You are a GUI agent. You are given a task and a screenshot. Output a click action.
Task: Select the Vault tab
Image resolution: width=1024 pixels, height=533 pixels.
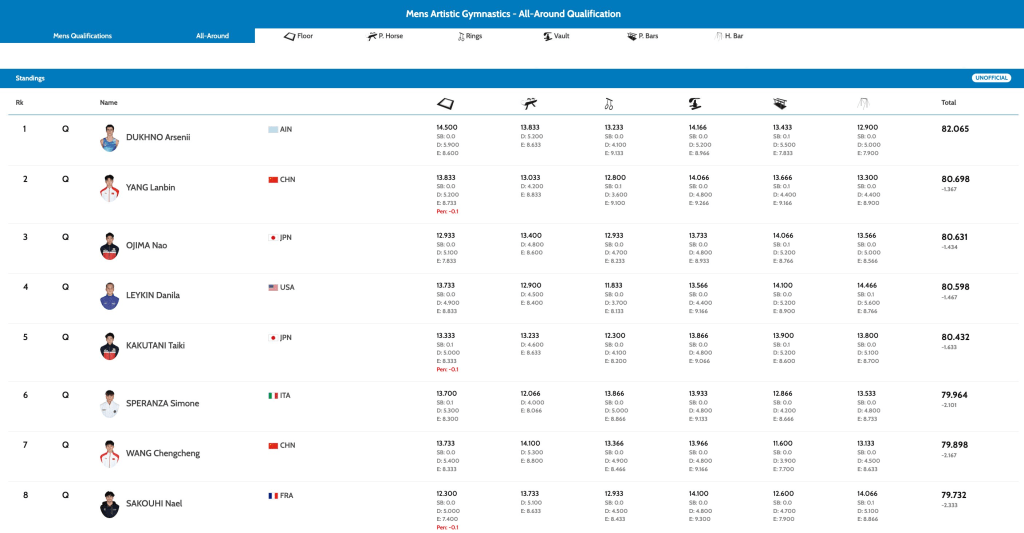[556, 36]
